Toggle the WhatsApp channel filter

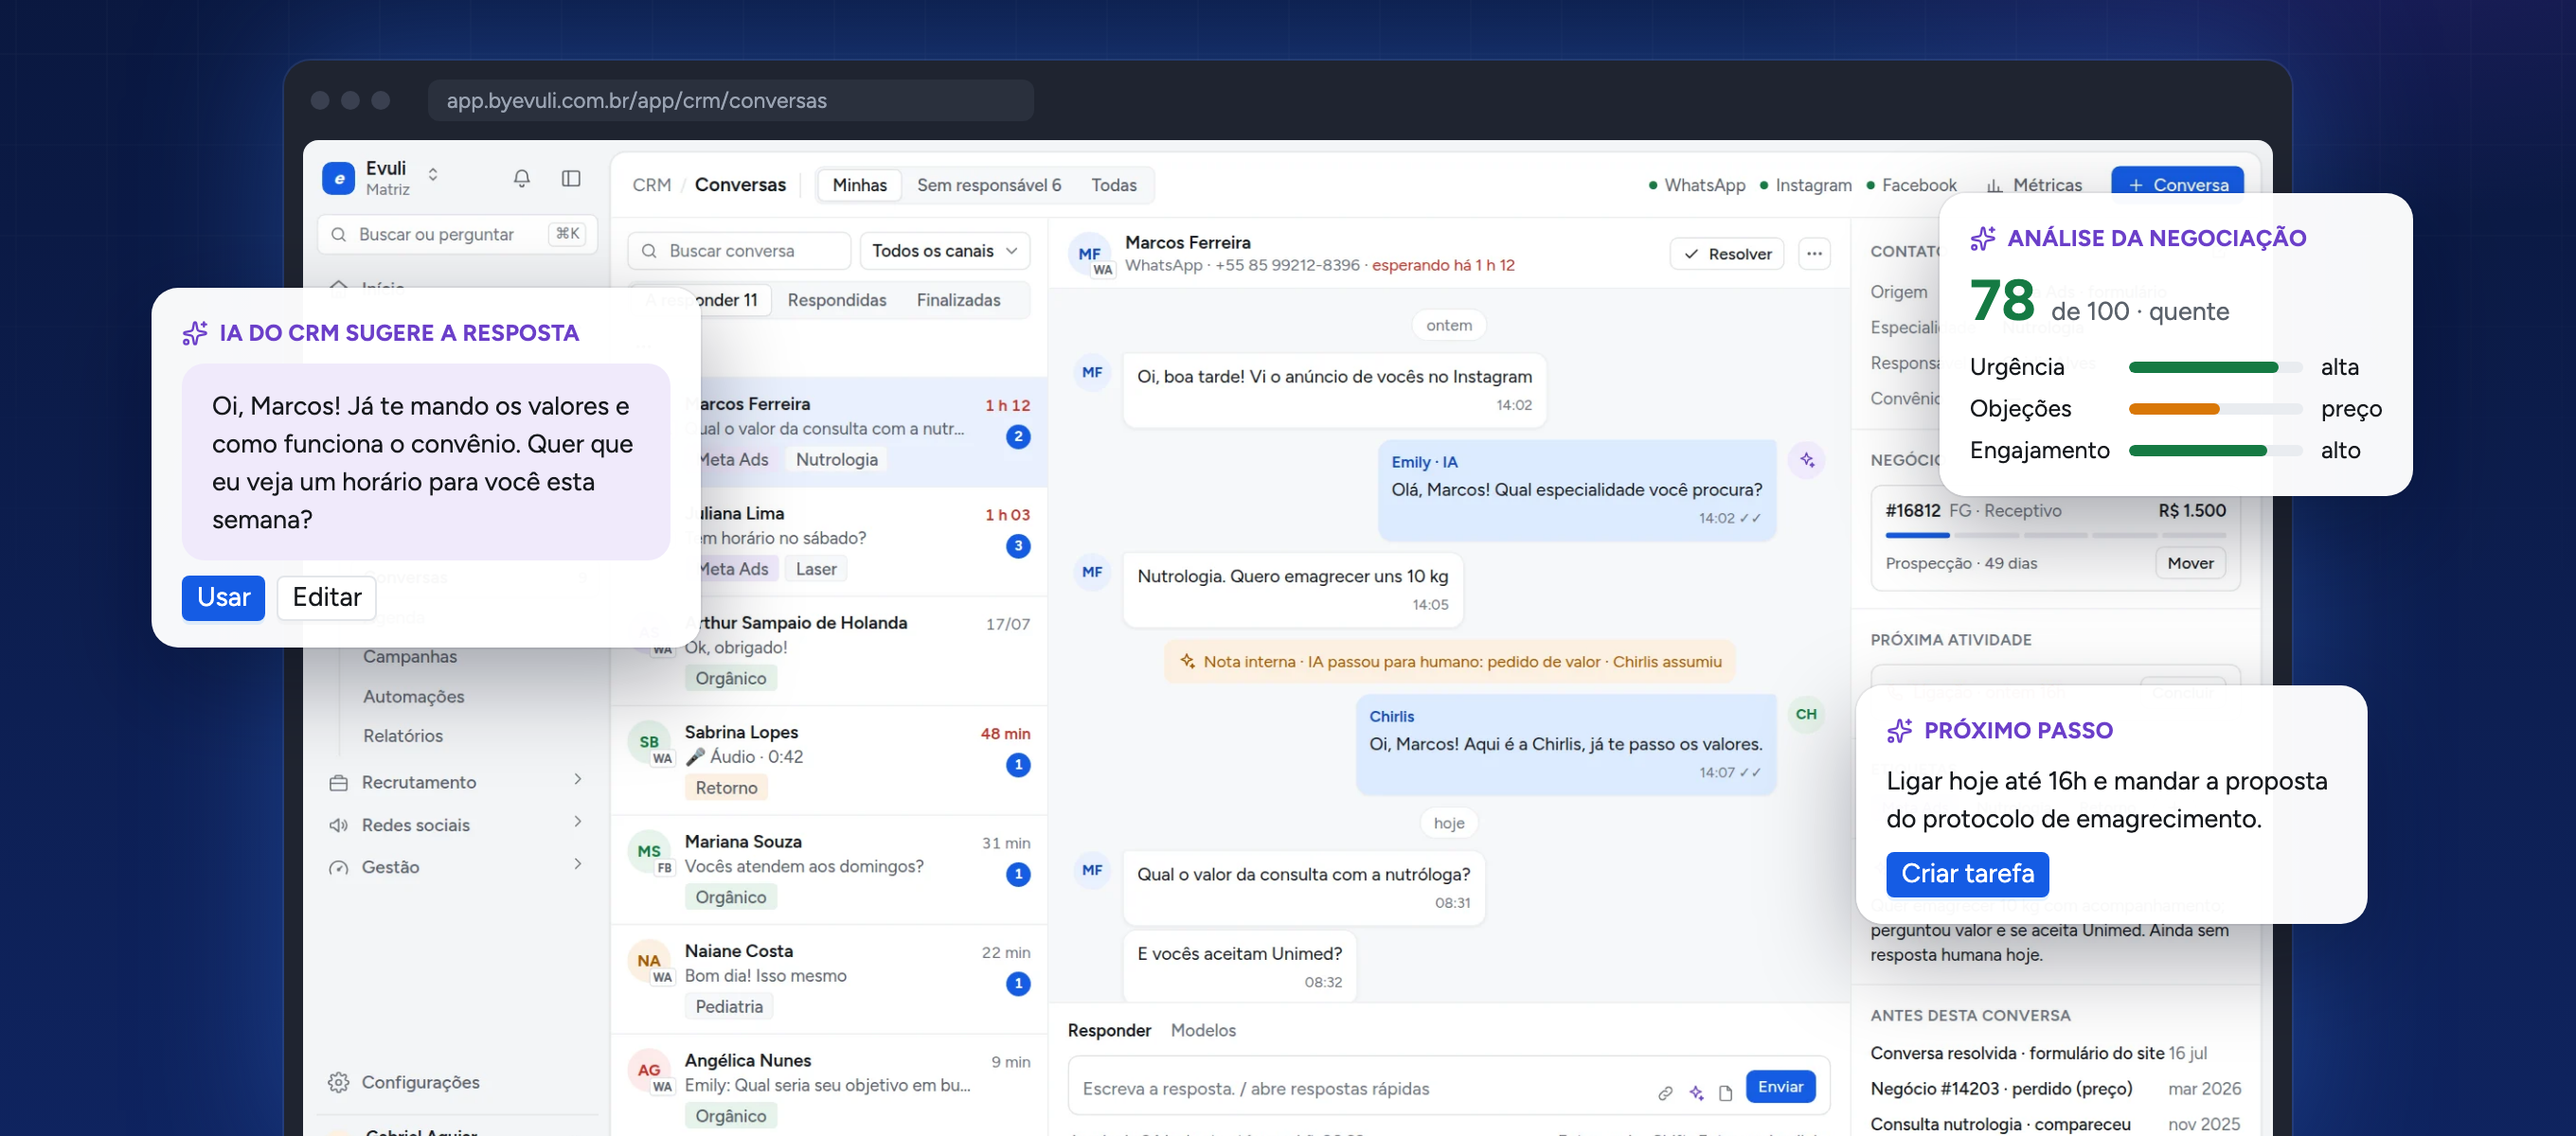point(1696,185)
